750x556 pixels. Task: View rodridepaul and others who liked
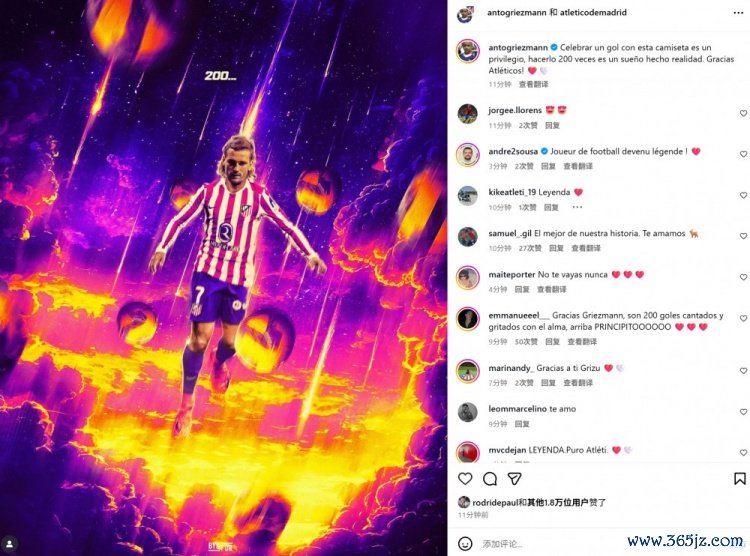pos(539,502)
